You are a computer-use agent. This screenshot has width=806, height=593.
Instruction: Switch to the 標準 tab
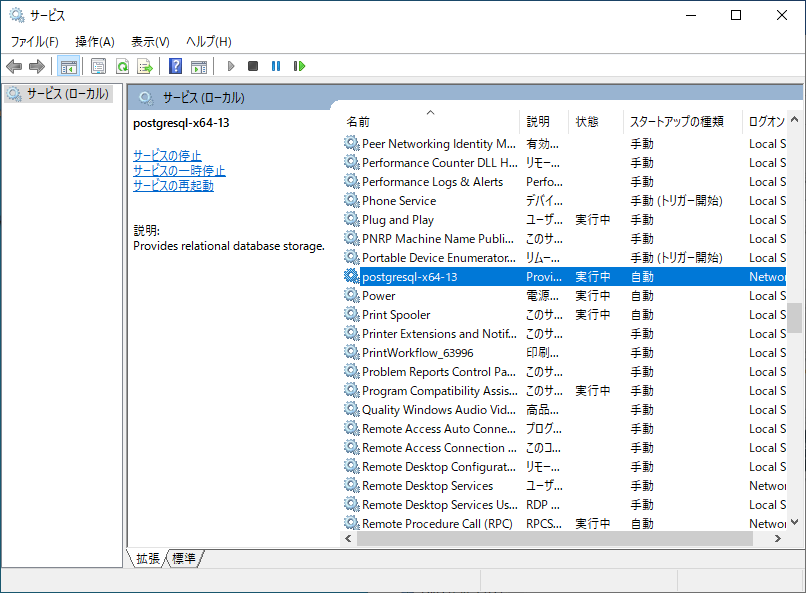pyautogui.click(x=184, y=558)
